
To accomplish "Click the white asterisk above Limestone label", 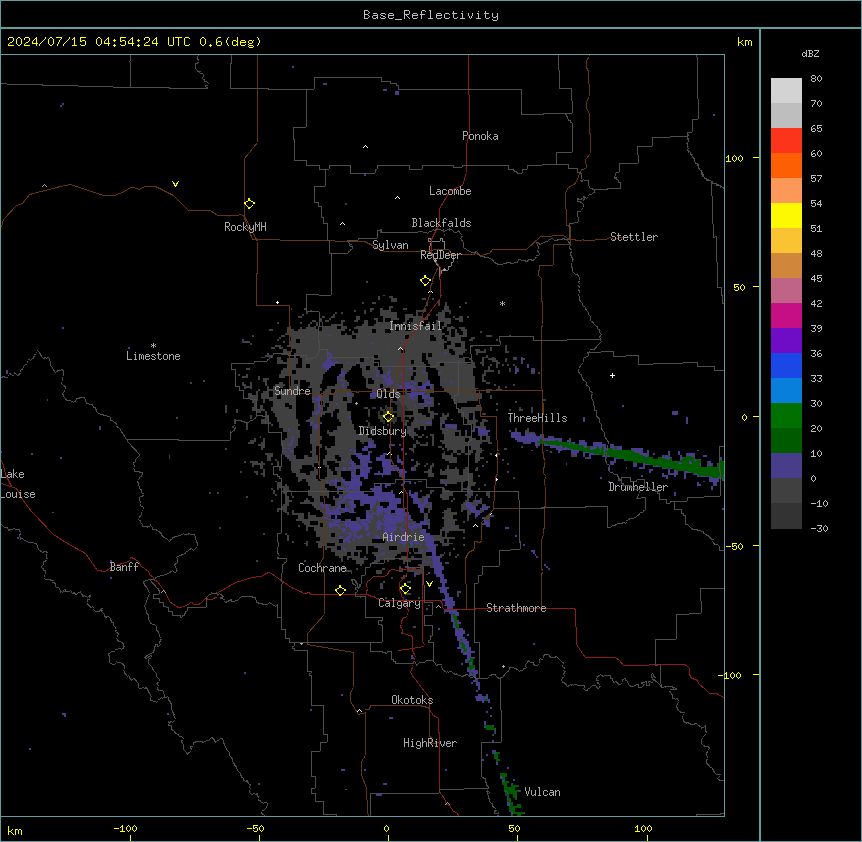I will click(x=153, y=346).
